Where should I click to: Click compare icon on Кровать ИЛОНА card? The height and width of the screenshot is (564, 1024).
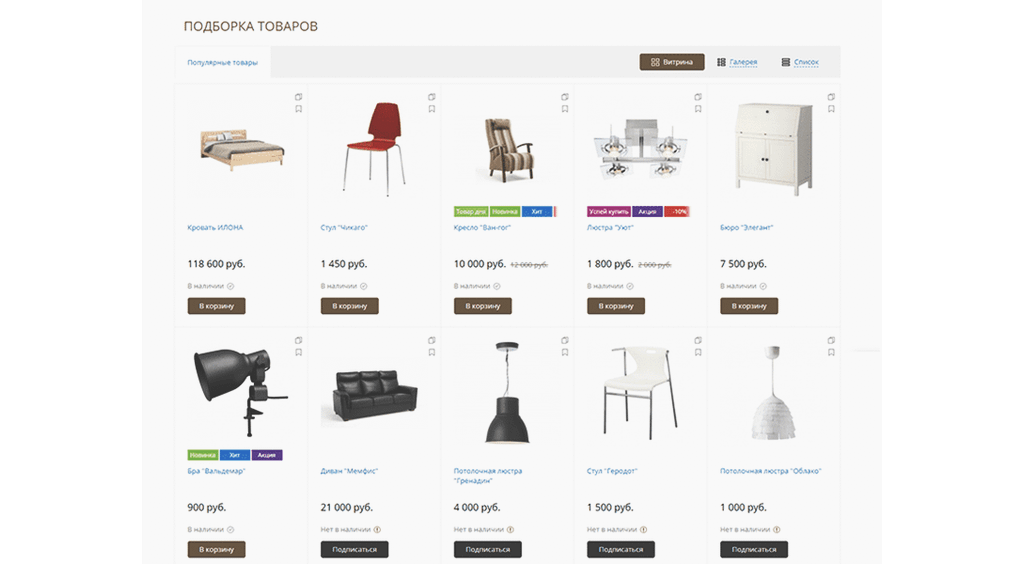[x=298, y=97]
